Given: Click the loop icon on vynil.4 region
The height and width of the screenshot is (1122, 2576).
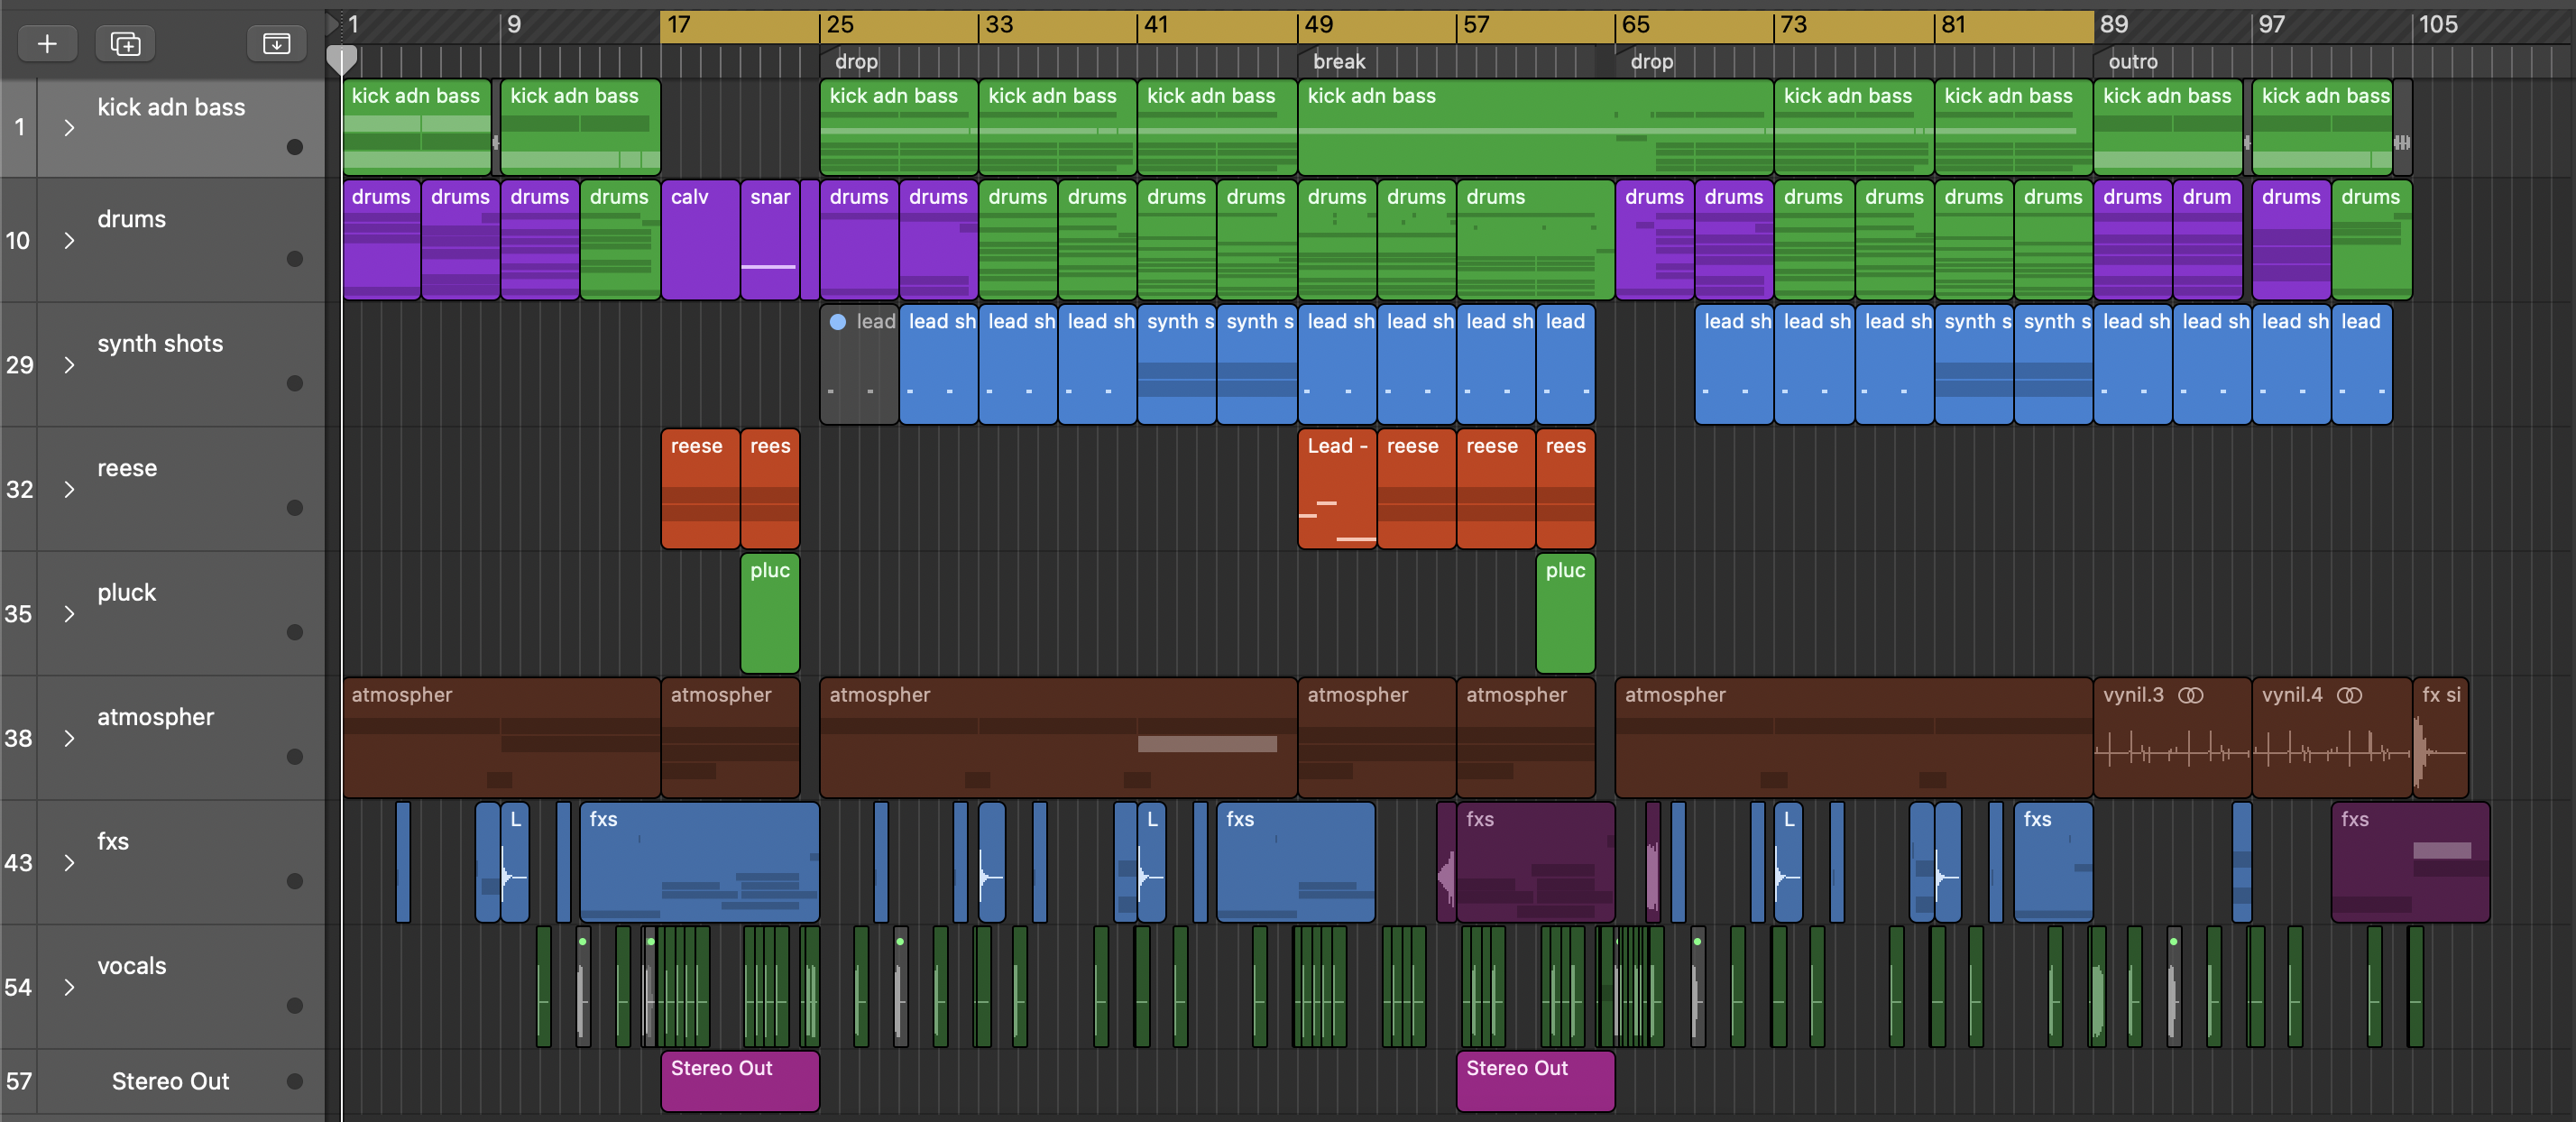Looking at the screenshot, I should tap(2349, 695).
